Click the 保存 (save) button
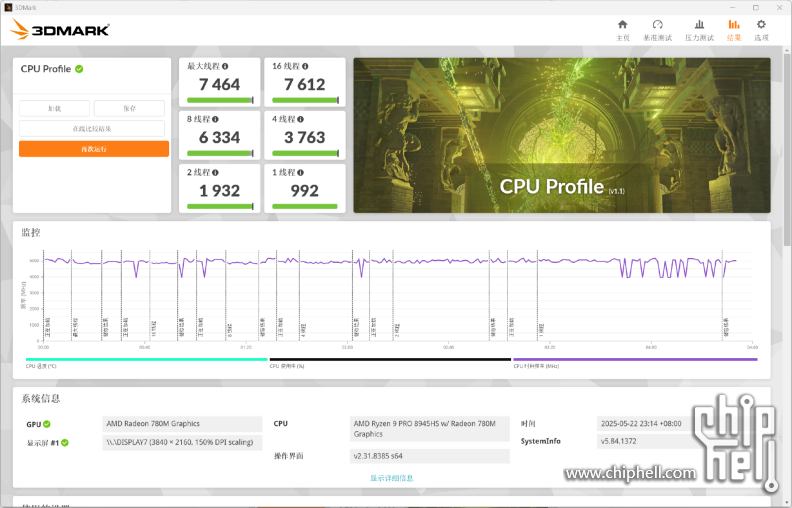 click(129, 108)
